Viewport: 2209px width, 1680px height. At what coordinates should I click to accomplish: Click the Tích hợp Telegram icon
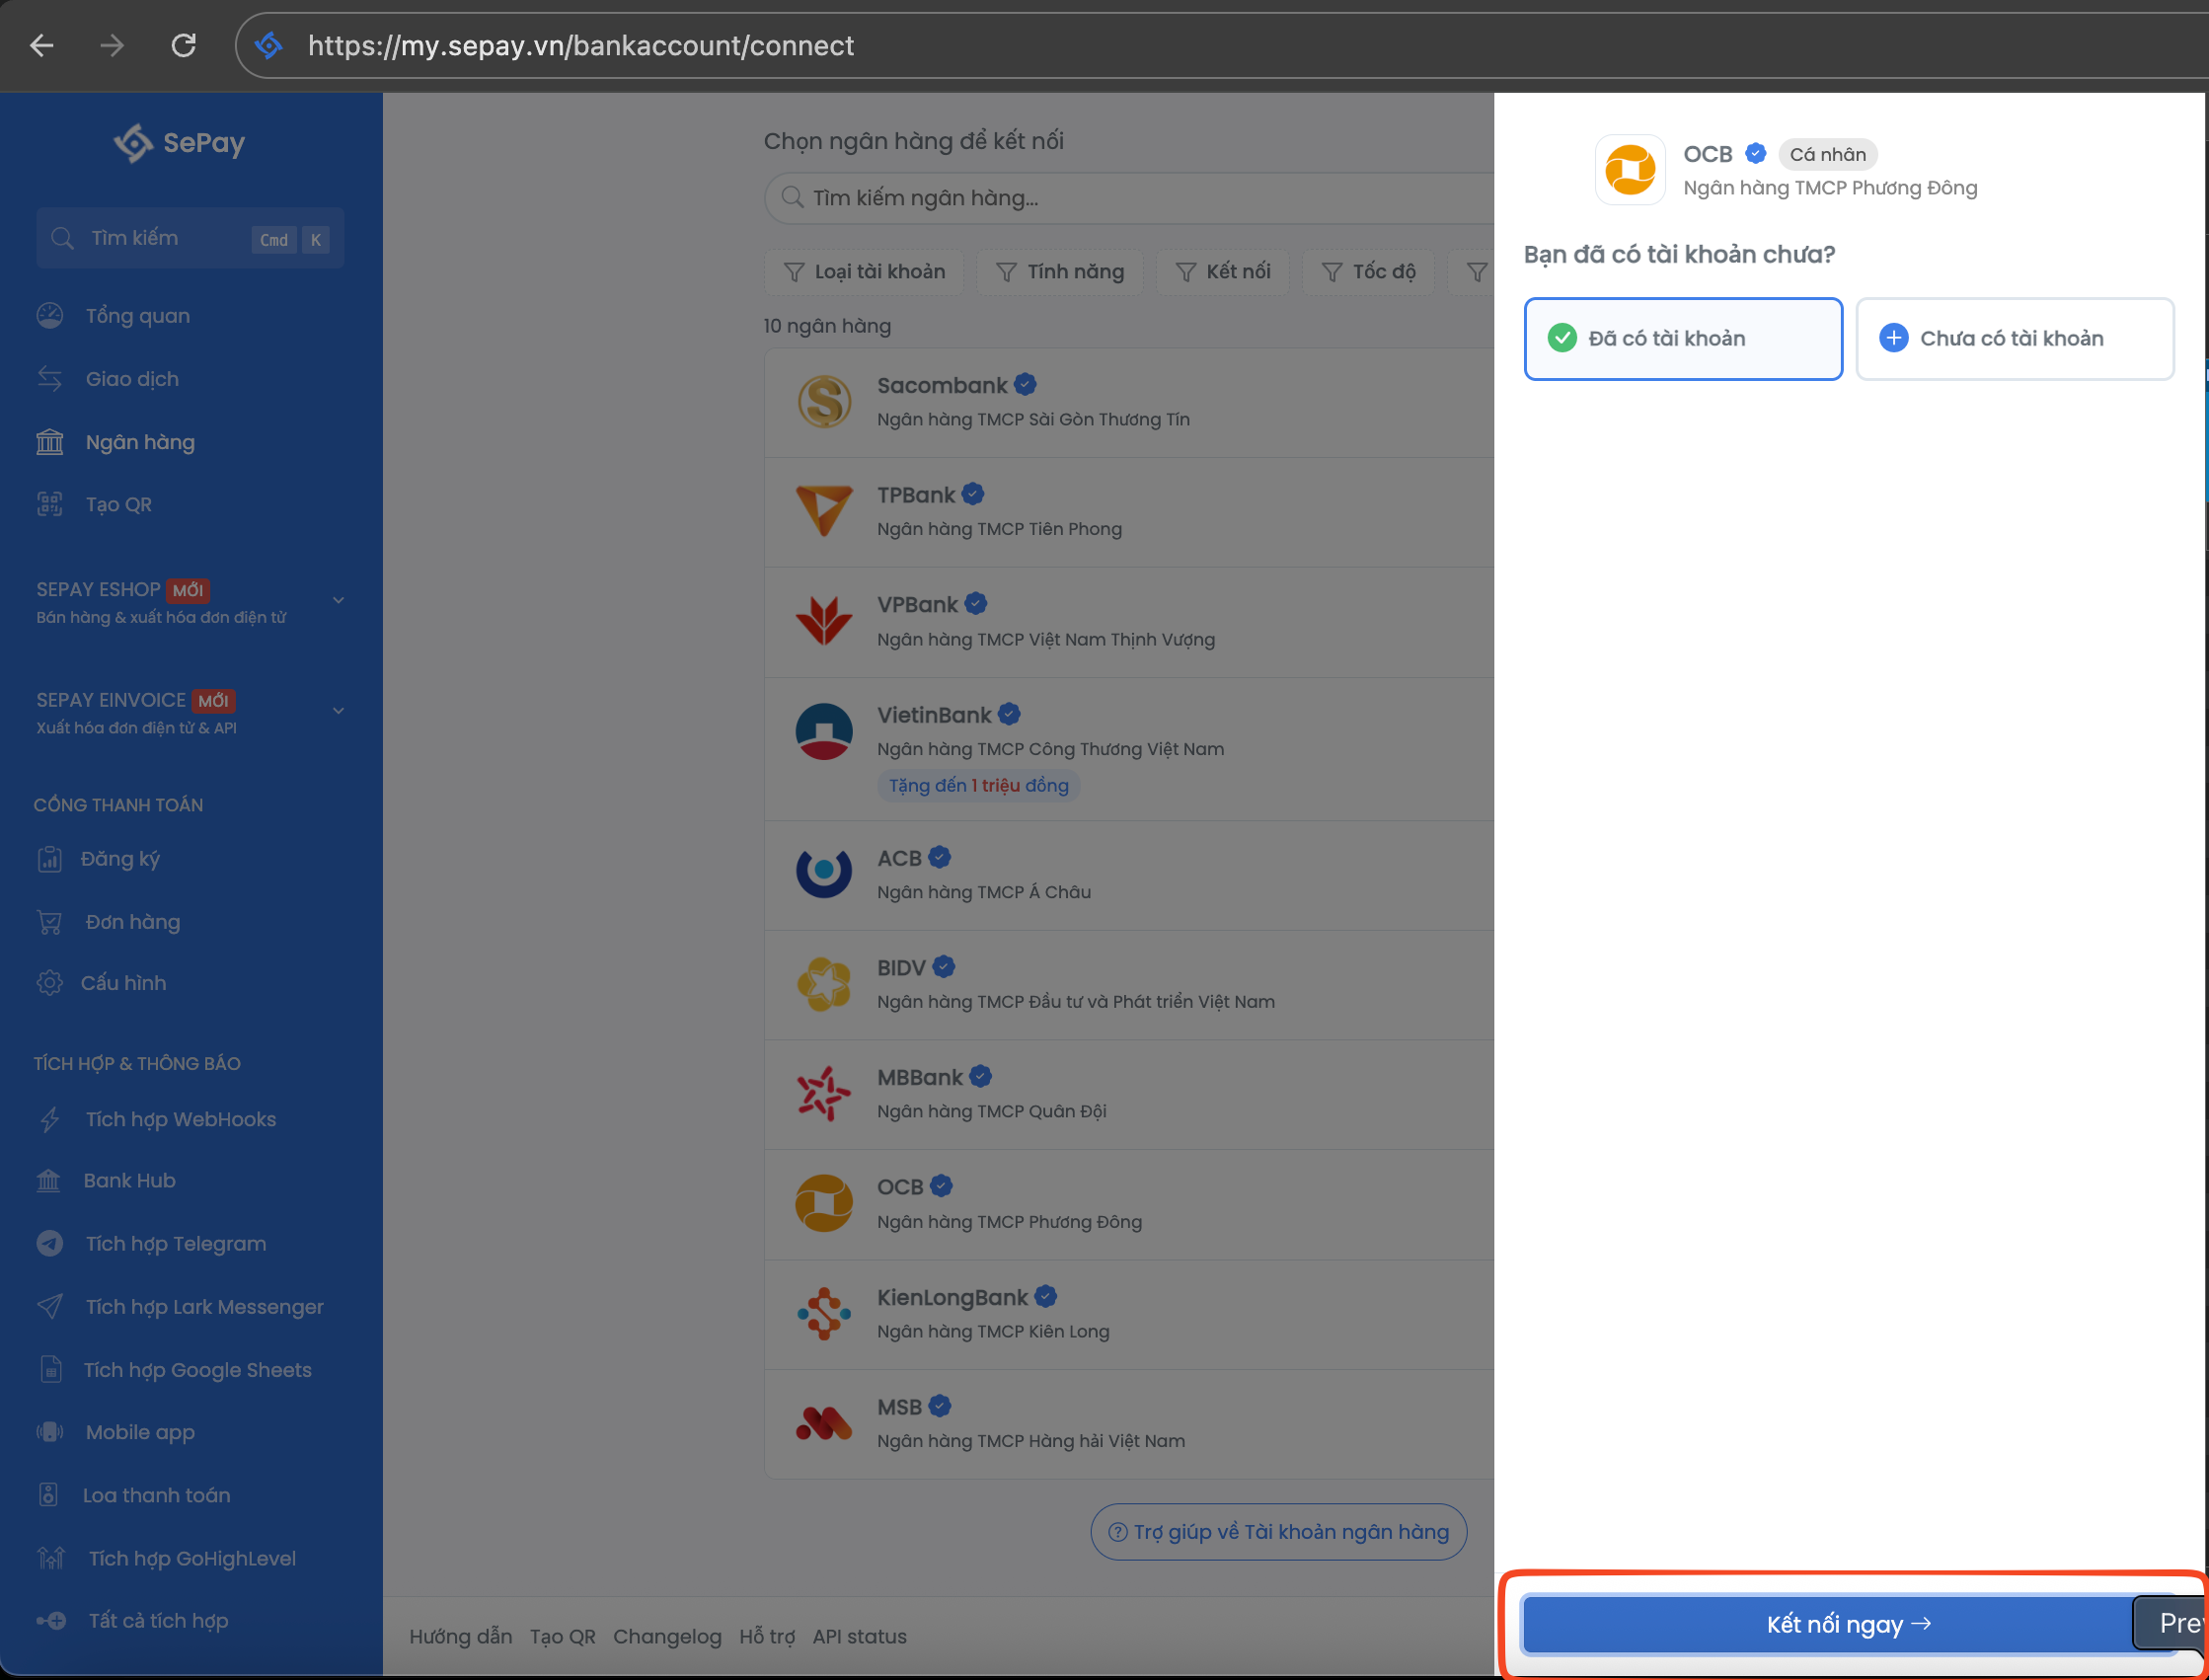(x=50, y=1244)
